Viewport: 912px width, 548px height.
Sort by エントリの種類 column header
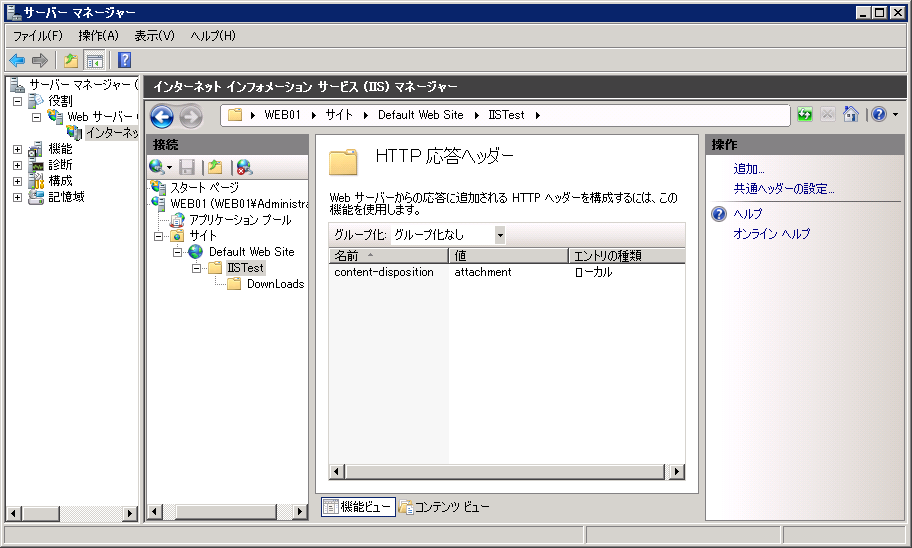627,255
